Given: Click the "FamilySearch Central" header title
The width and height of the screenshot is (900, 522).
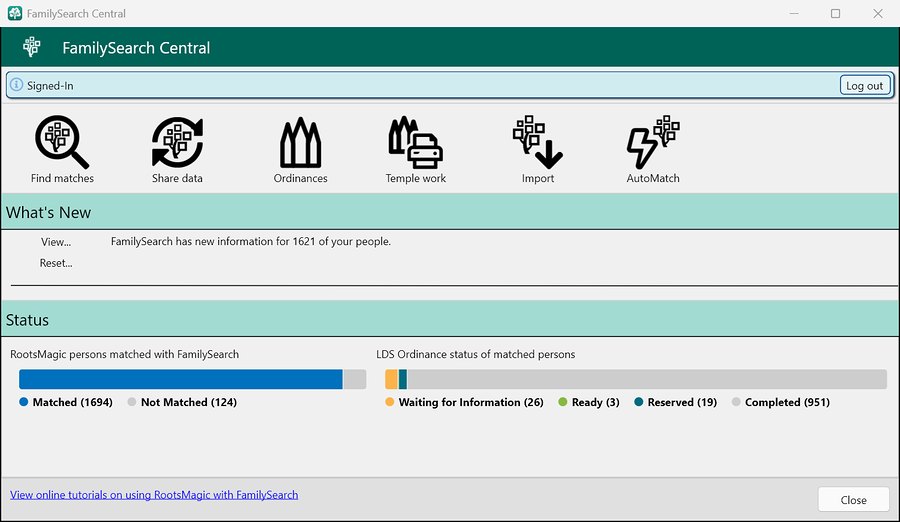Looking at the screenshot, I should [x=136, y=48].
